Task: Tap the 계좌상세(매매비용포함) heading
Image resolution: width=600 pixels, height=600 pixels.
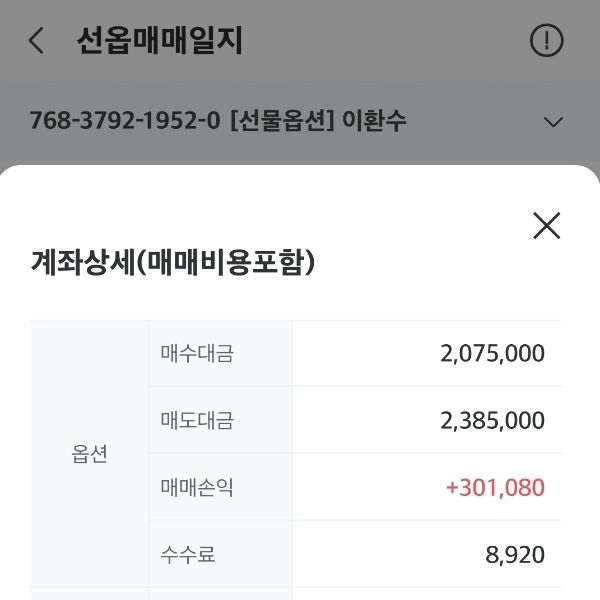Action: (173, 263)
